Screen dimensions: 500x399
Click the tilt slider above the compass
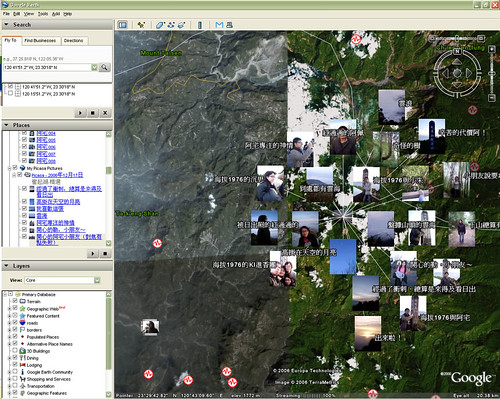[457, 39]
